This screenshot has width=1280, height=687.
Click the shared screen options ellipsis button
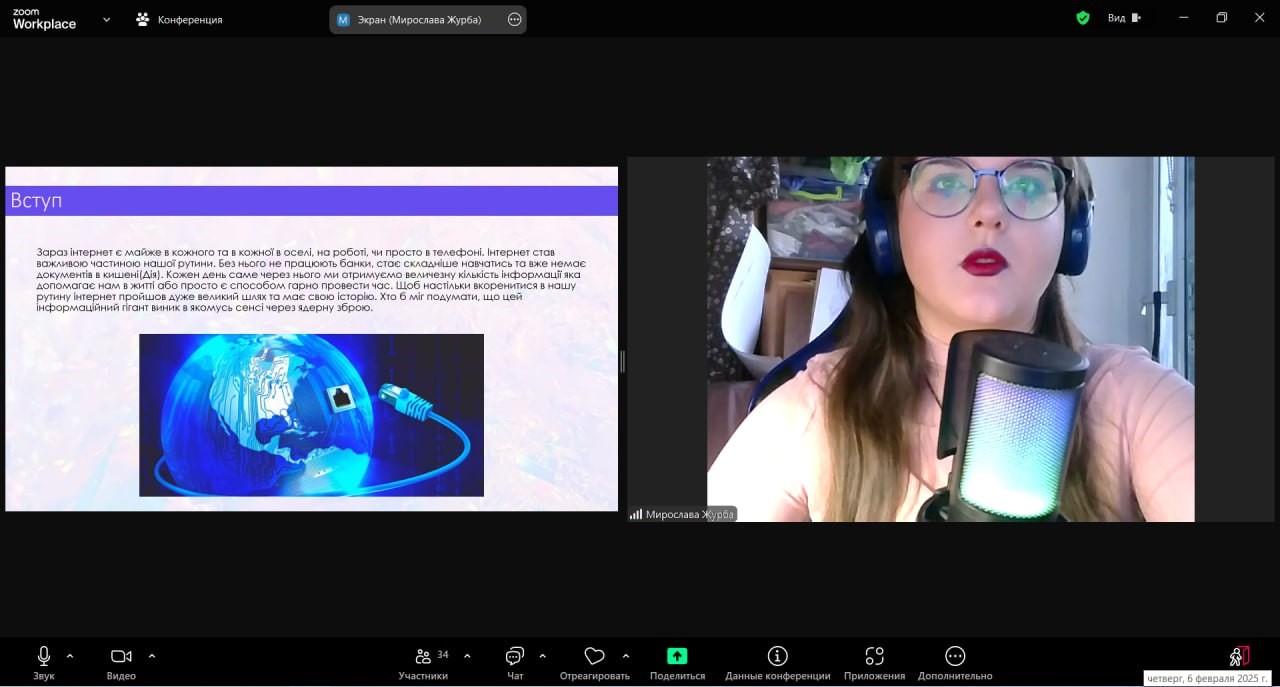click(515, 19)
